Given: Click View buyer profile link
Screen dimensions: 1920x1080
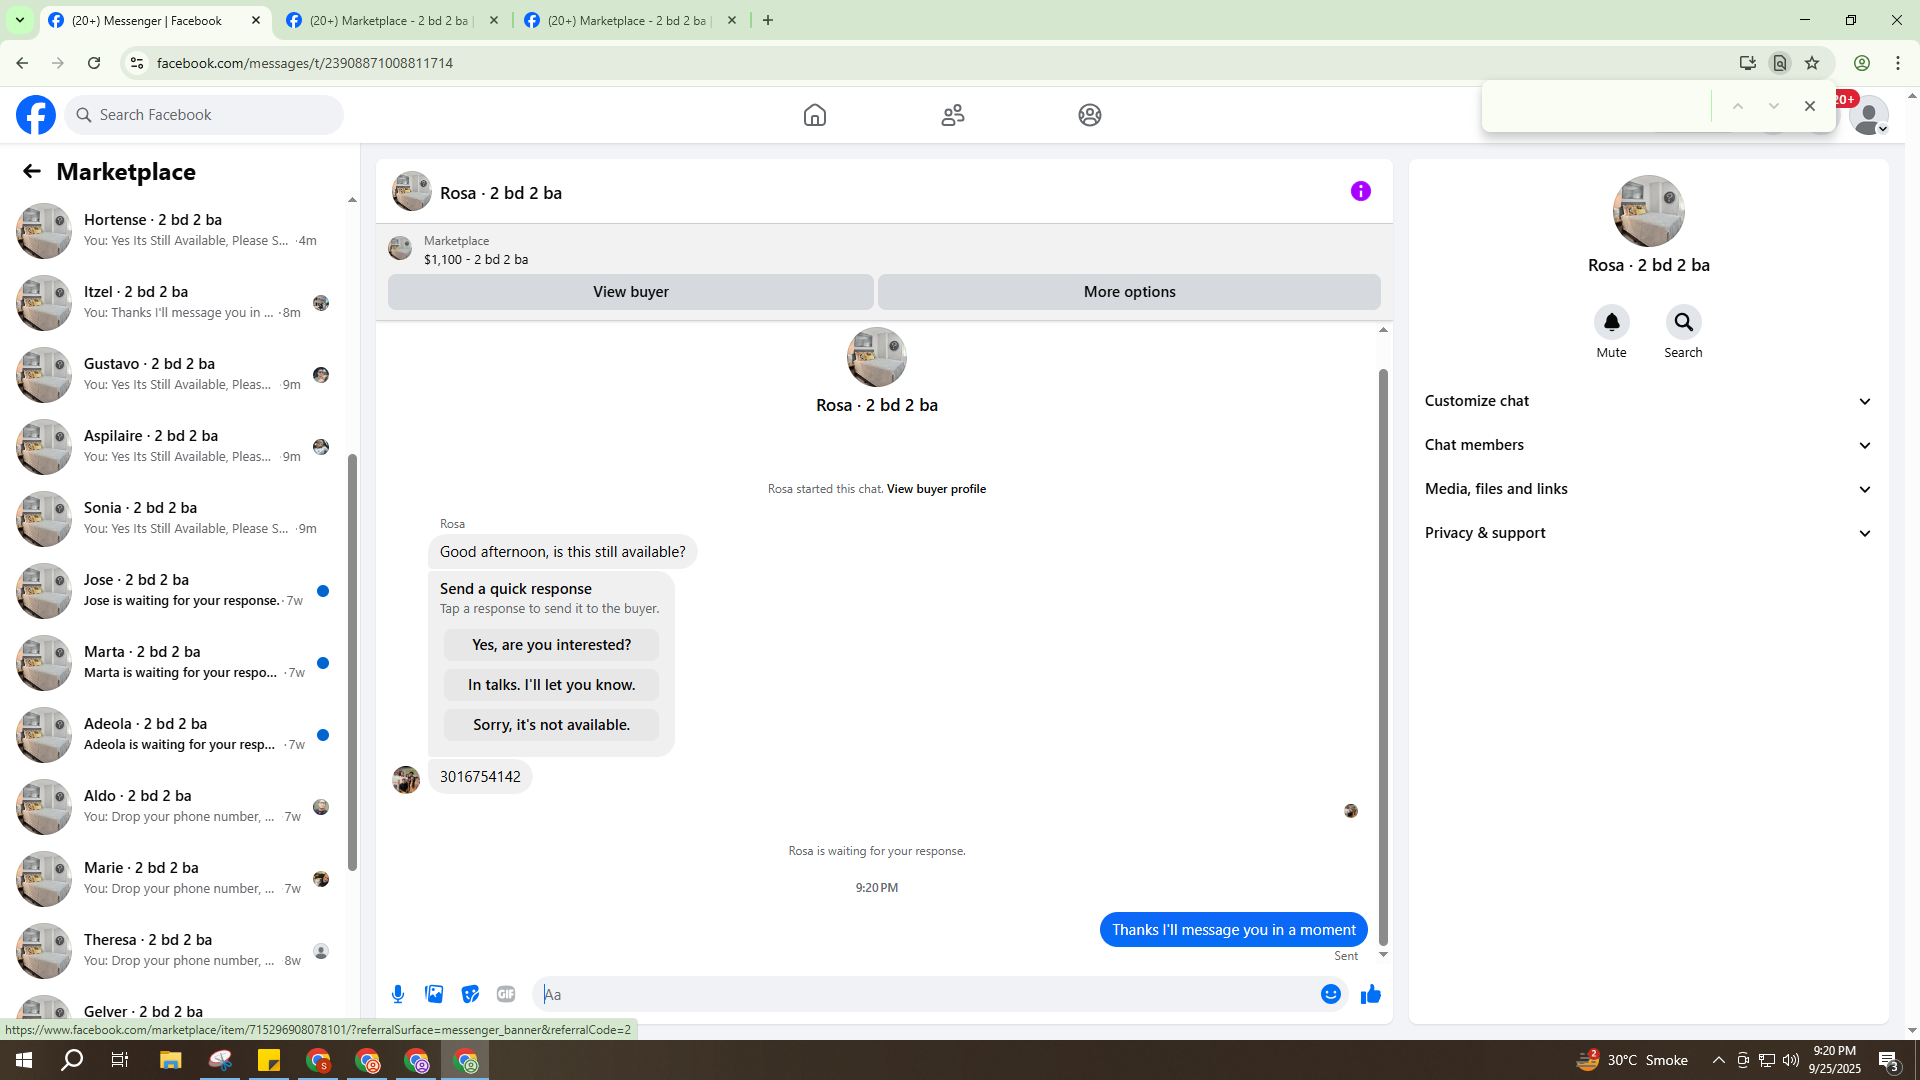Looking at the screenshot, I should pos(936,489).
